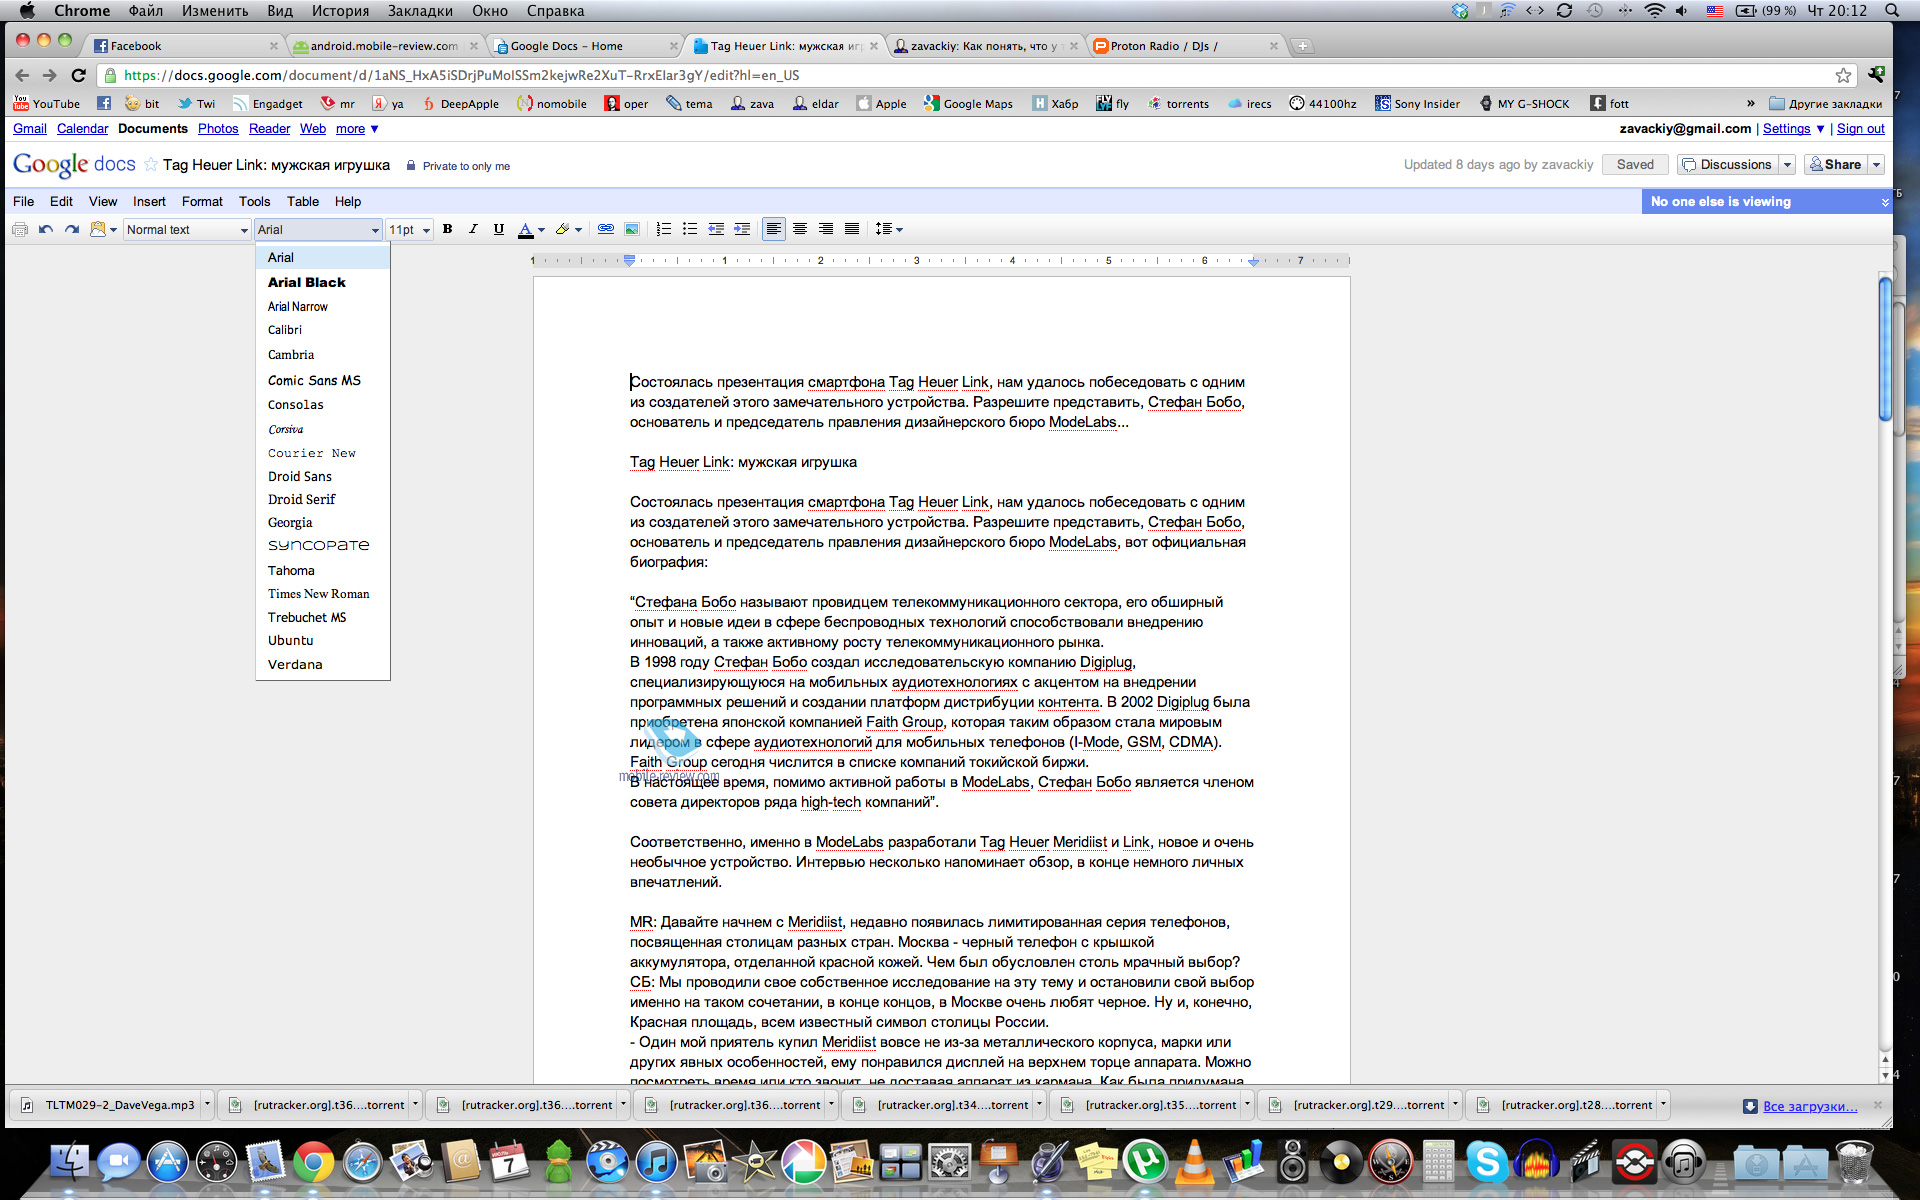Reload the page with refresh icon

point(79,75)
